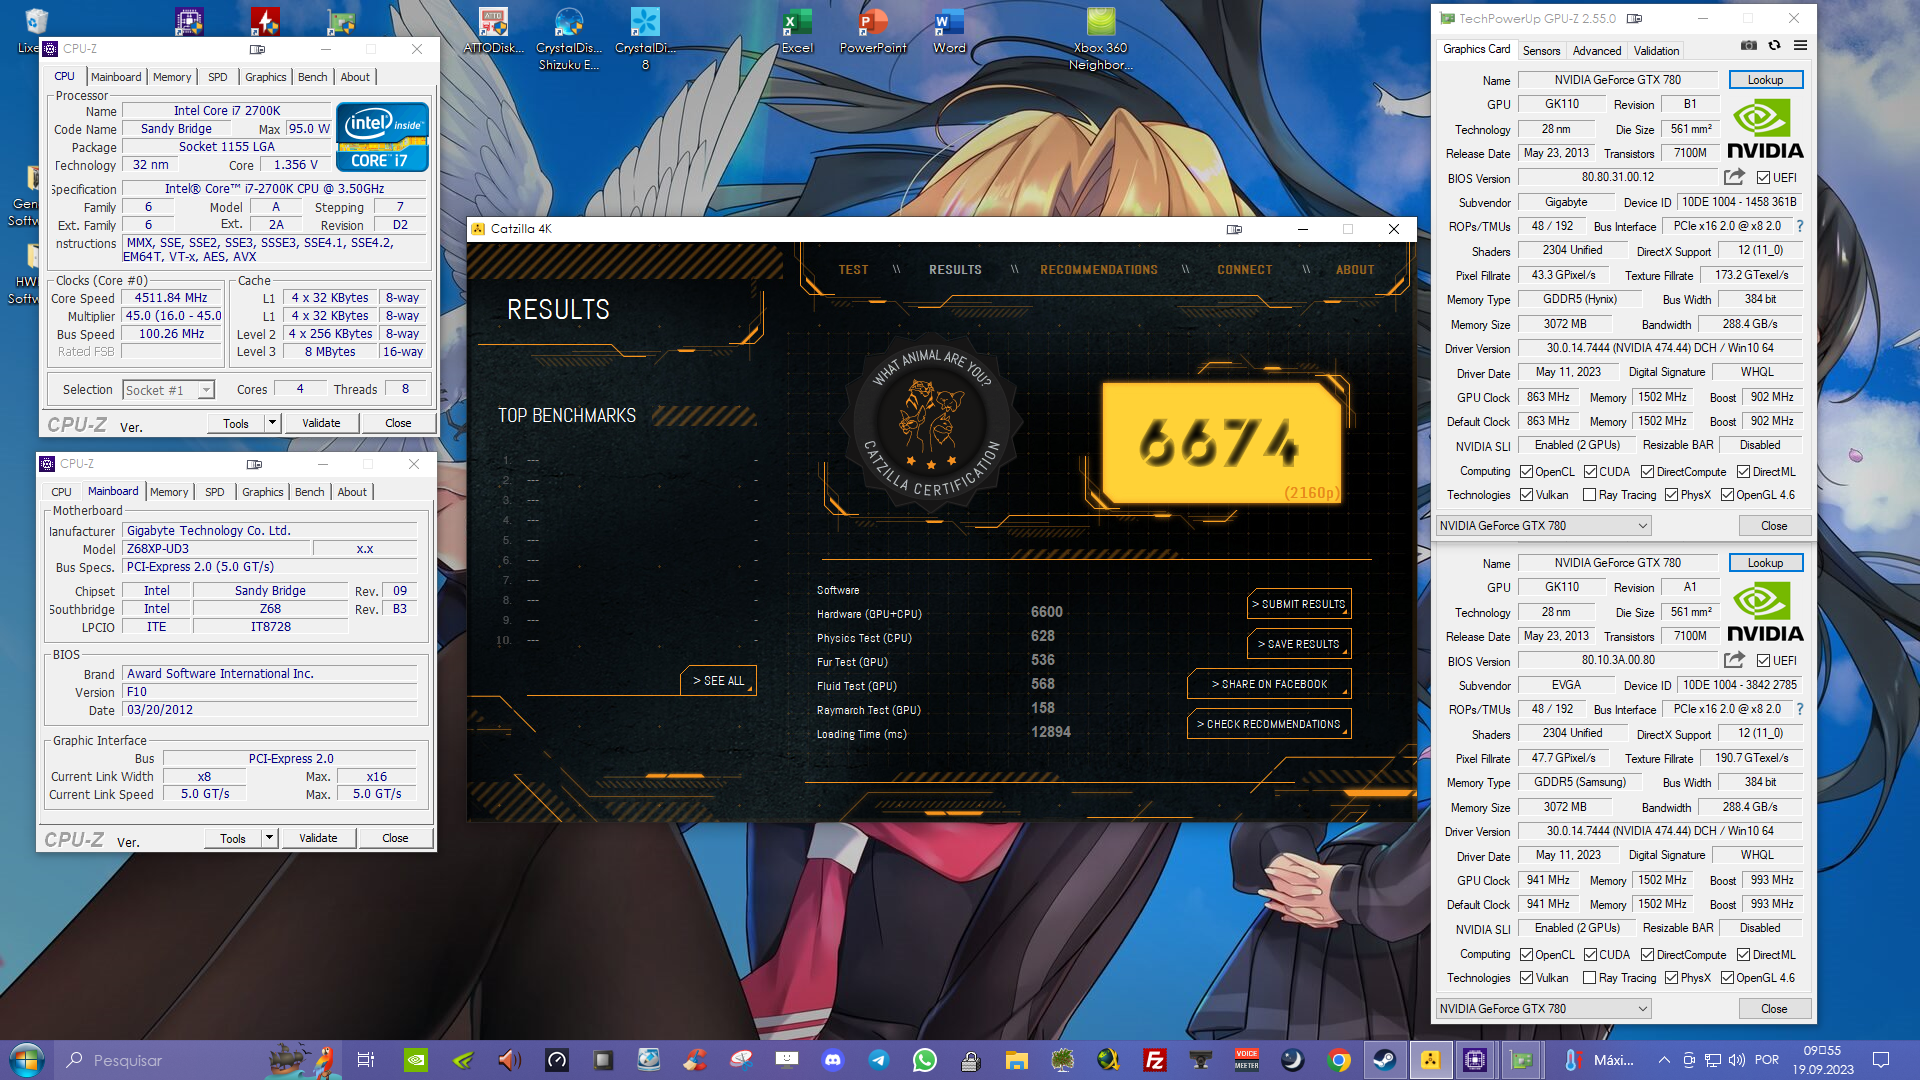Click CHECK RECOMMENDATIONS in Catzilla
The height and width of the screenshot is (1080, 1920).
pos(1269,724)
